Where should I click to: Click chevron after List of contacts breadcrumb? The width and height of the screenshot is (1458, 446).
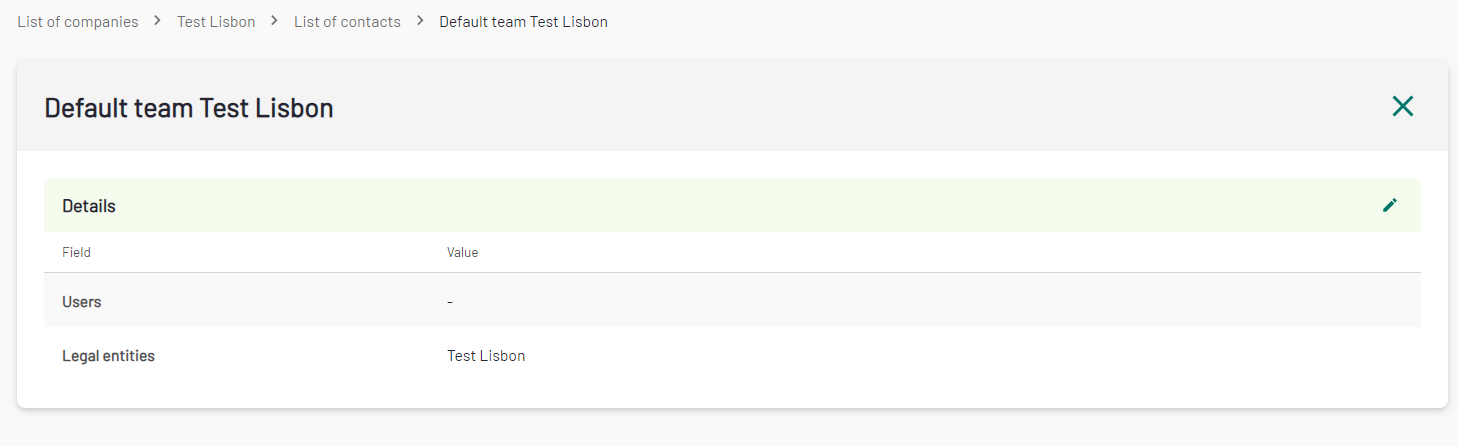point(420,21)
